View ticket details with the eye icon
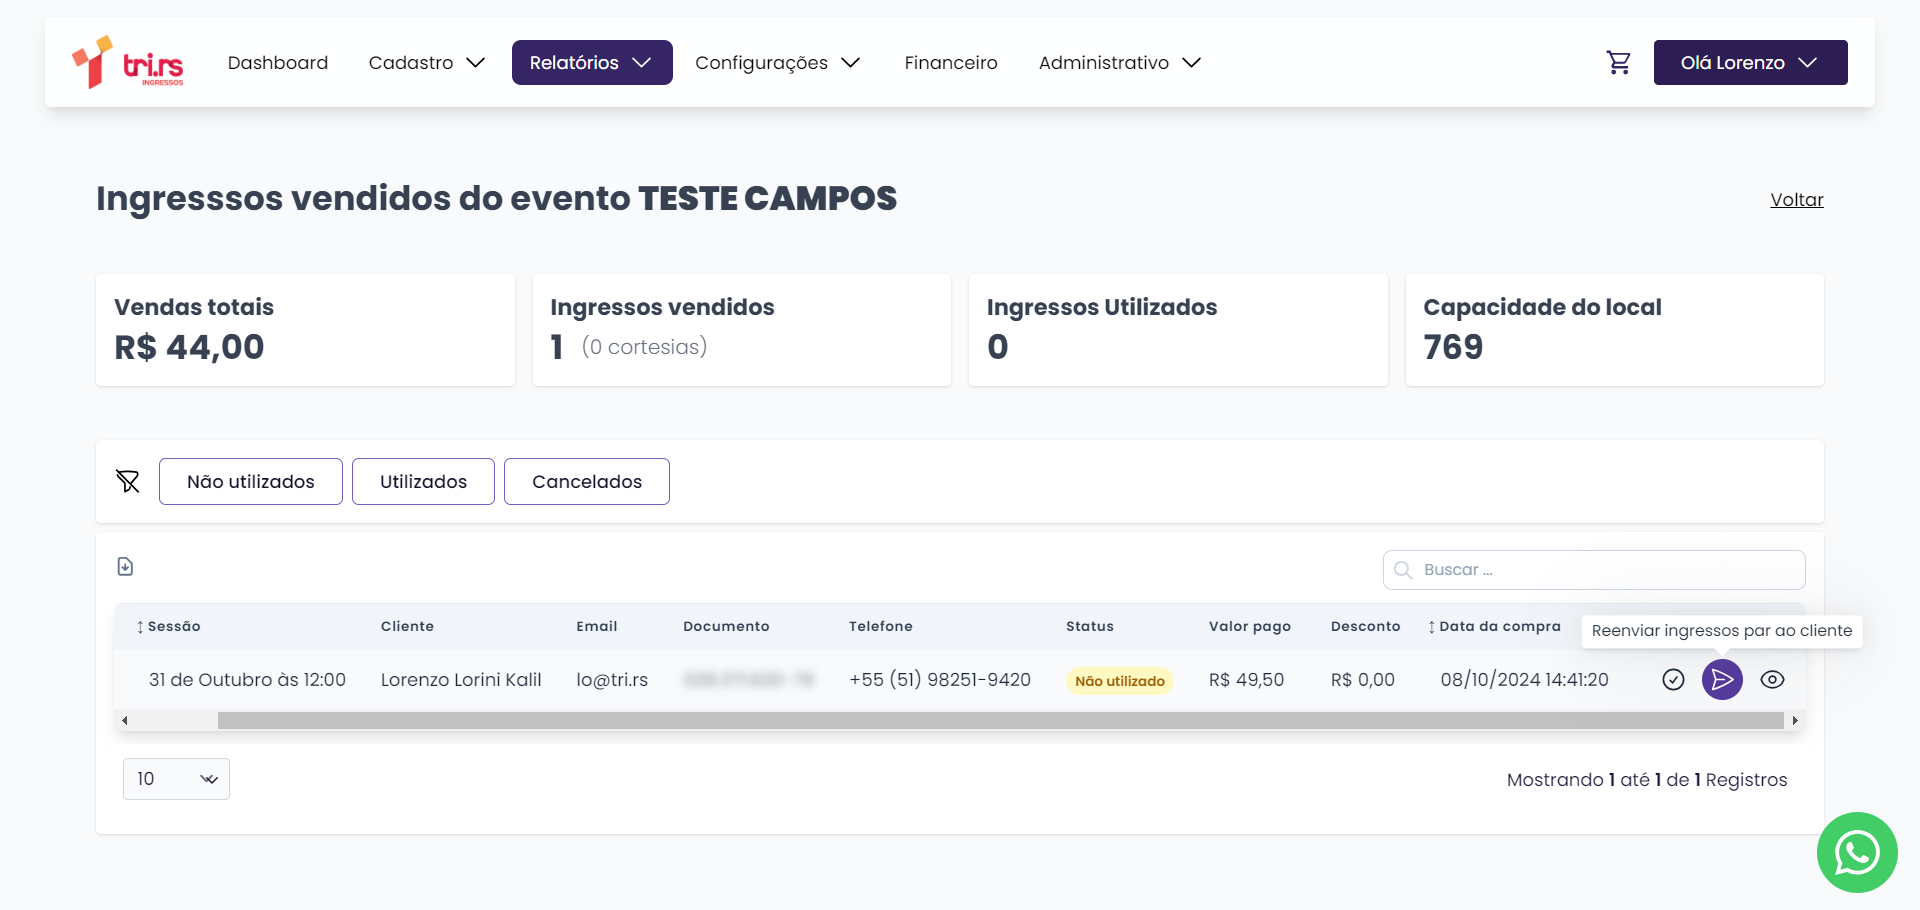 coord(1772,680)
